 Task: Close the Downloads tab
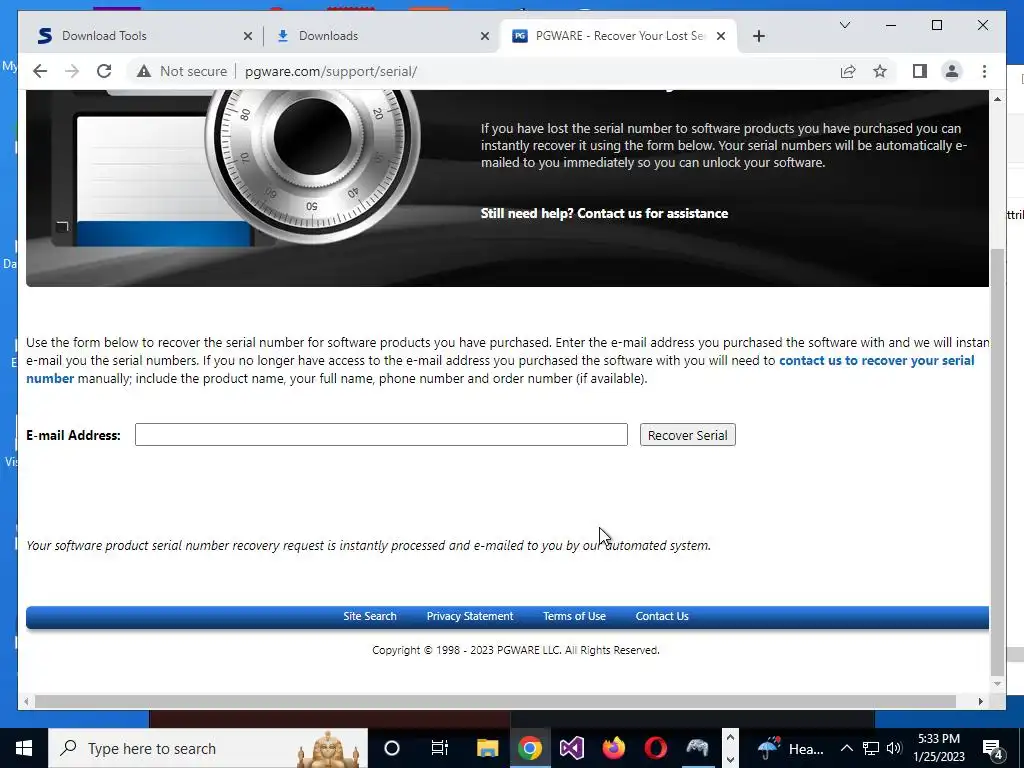pos(485,37)
